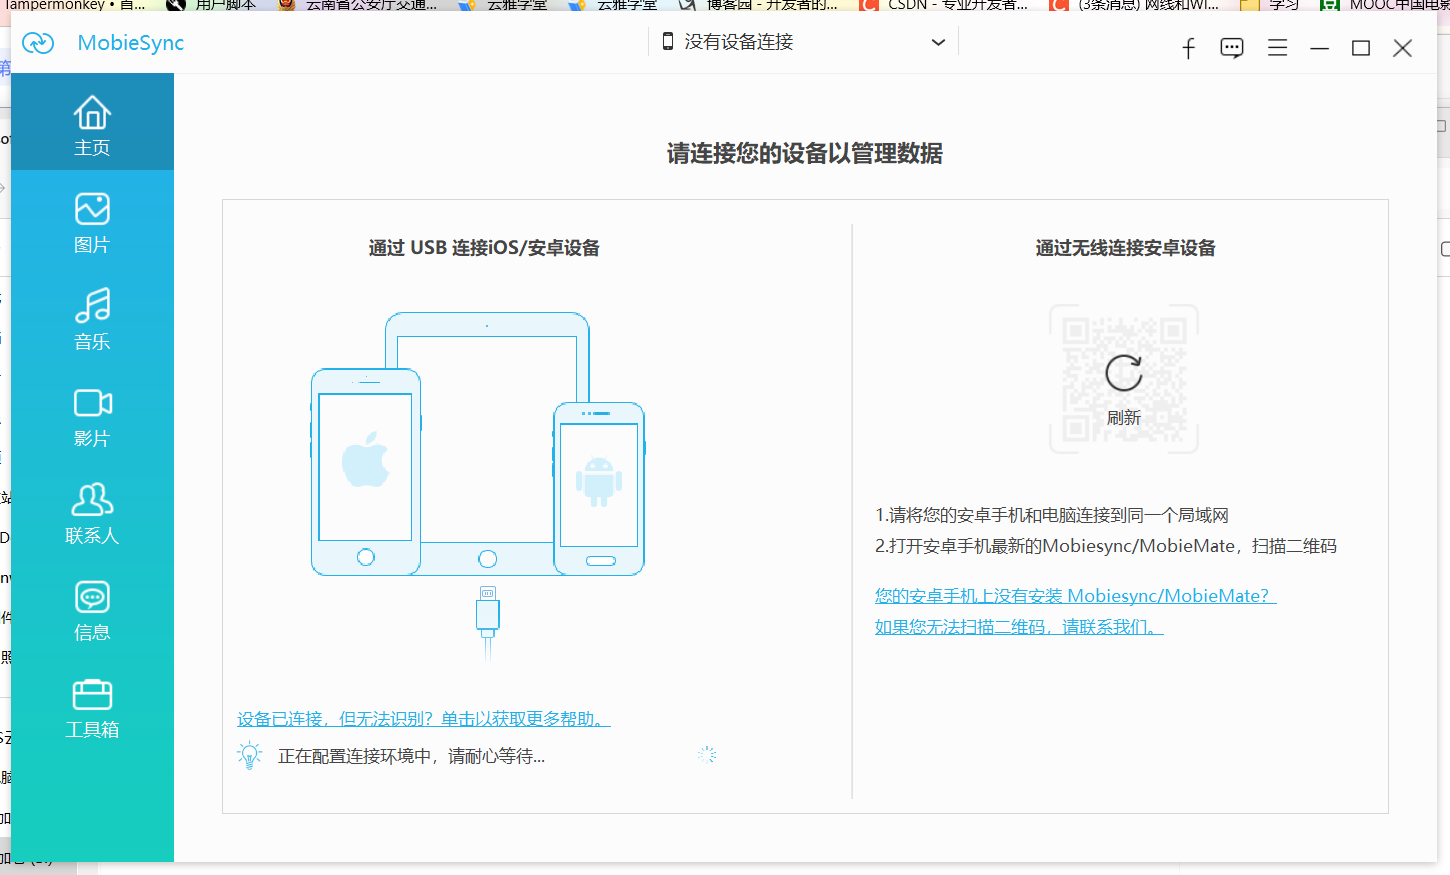Viewport: 1450px width, 875px height.
Task: Click '通过 USB 连接iOS/安卓设备' heading
Action: 484,248
